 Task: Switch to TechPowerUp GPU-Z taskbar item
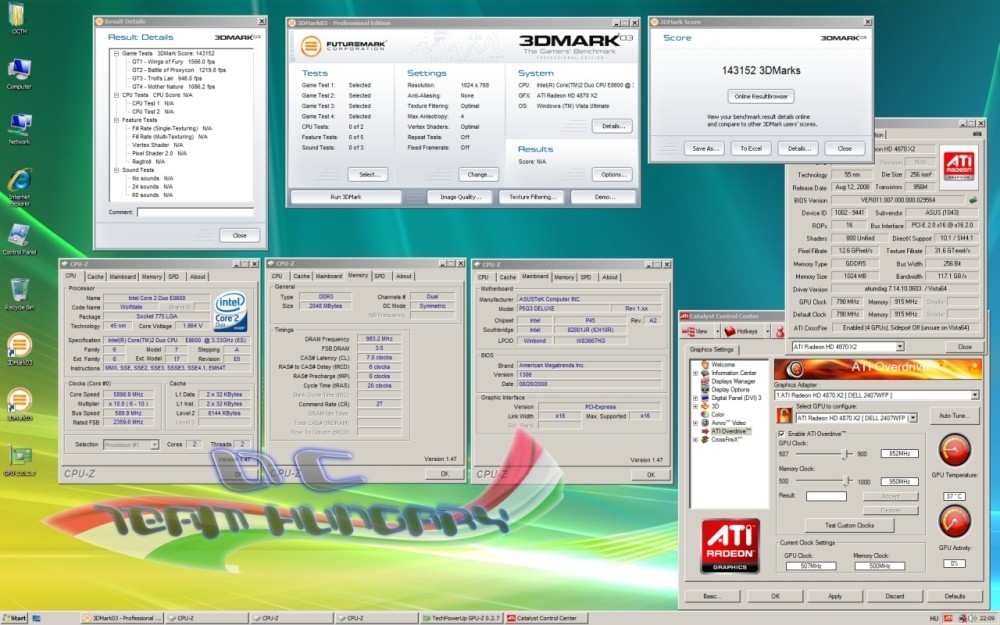[462, 618]
